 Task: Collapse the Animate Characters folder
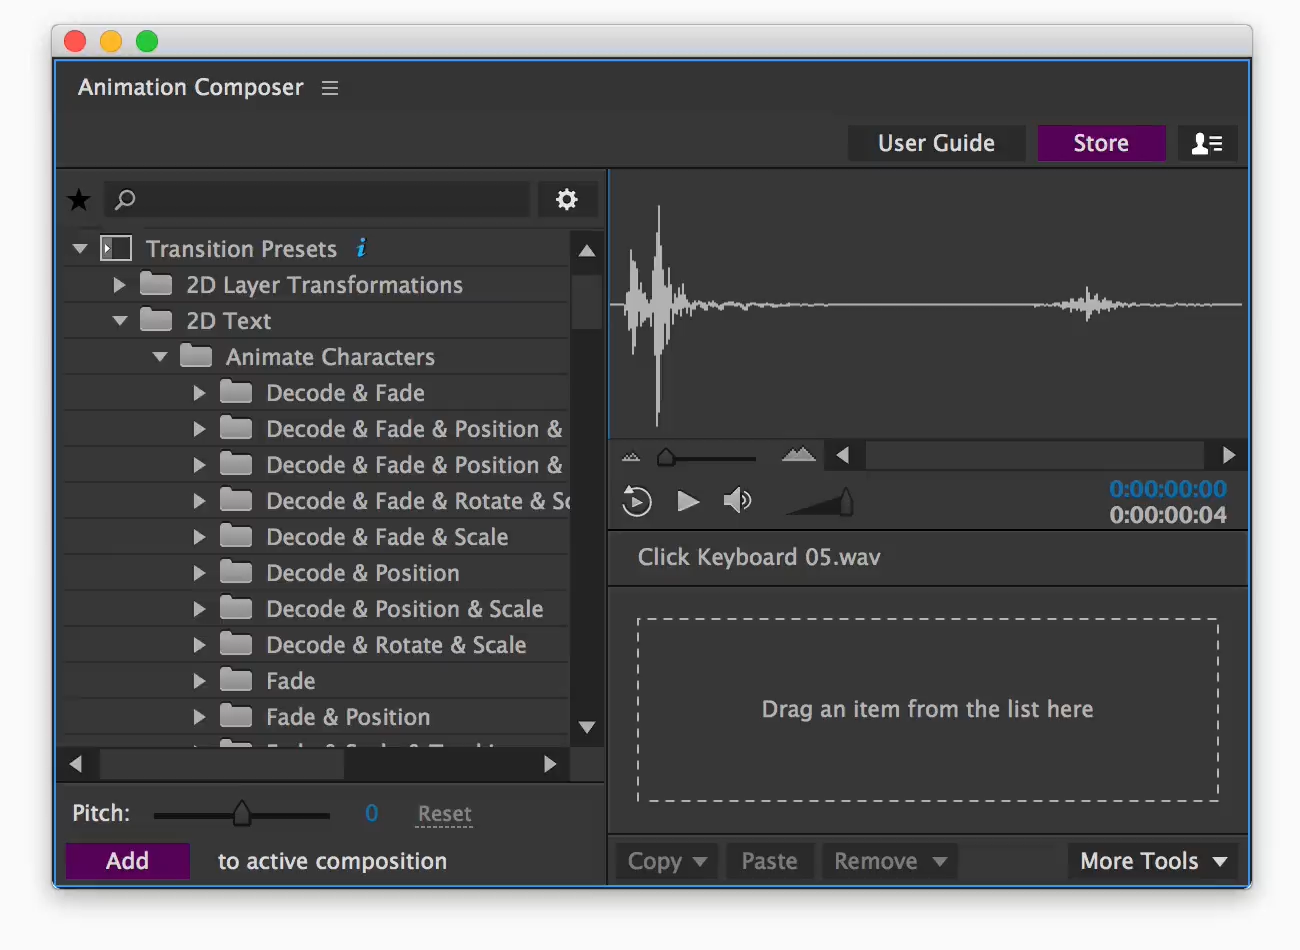[x=160, y=357]
